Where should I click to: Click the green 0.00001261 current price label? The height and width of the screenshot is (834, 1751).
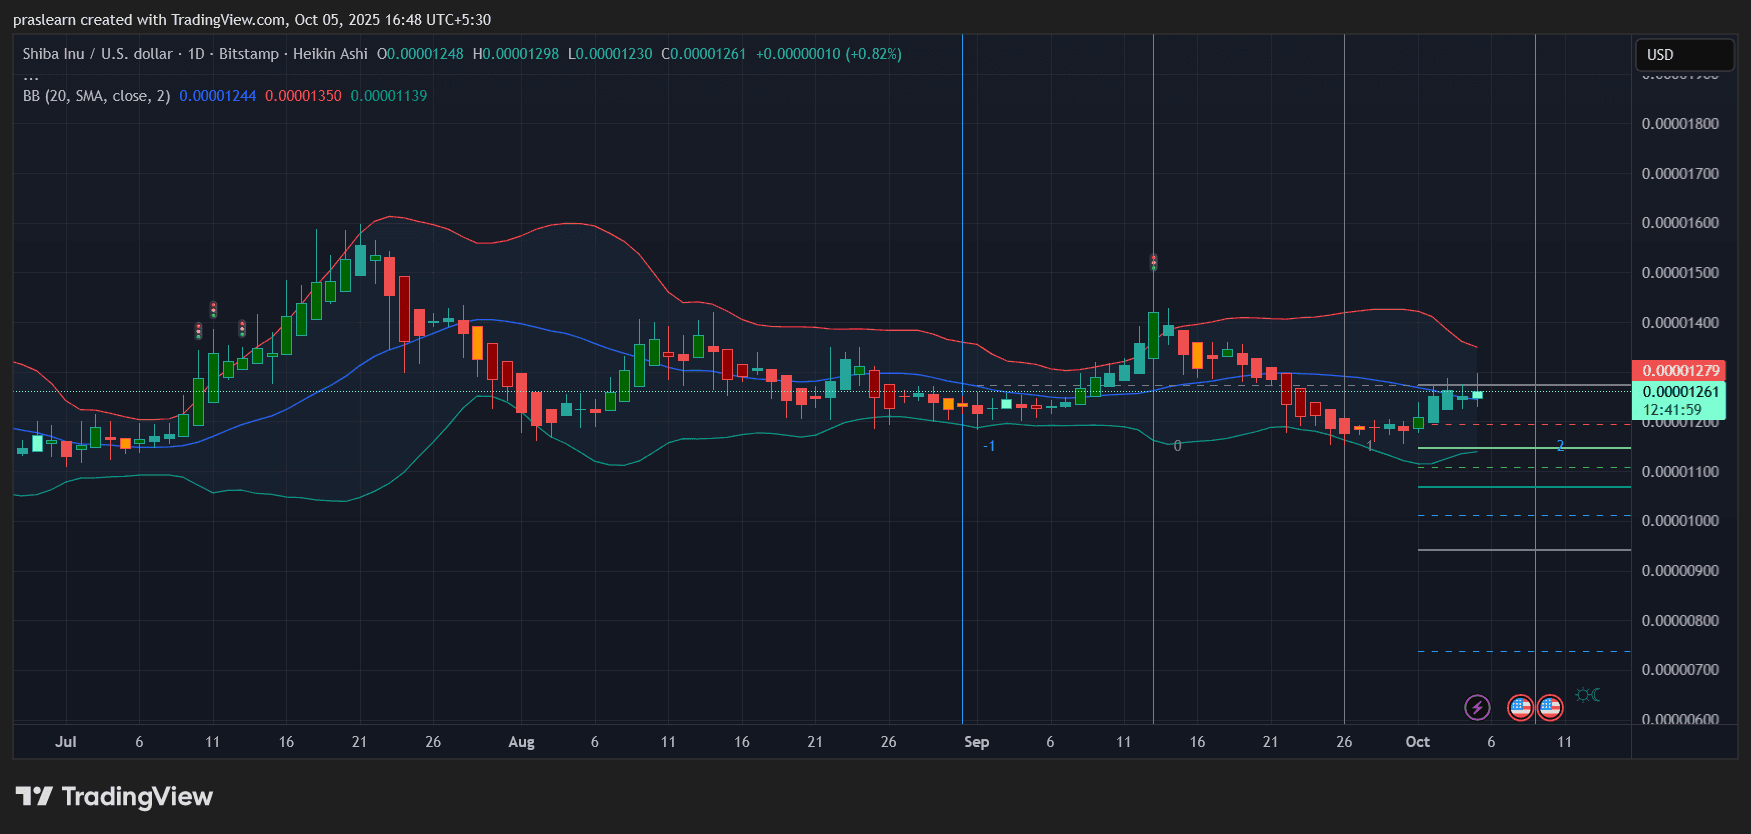[x=1680, y=392]
